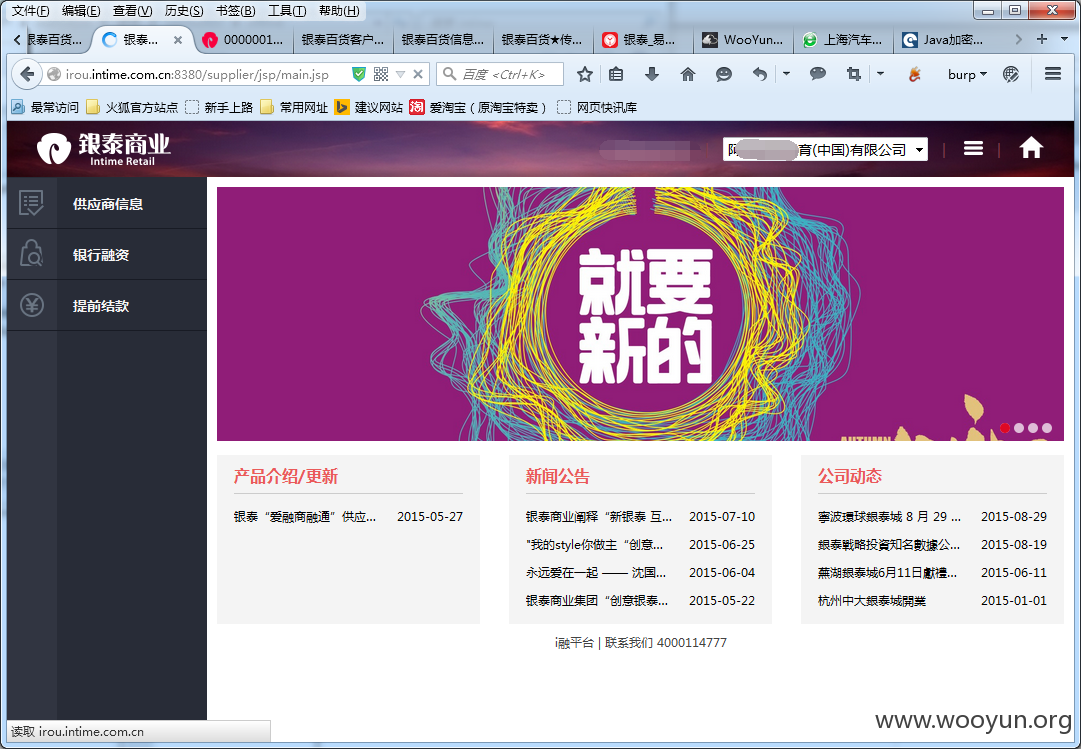The image size is (1081, 749).
Task: Open the company name dropdown selector
Action: point(825,149)
